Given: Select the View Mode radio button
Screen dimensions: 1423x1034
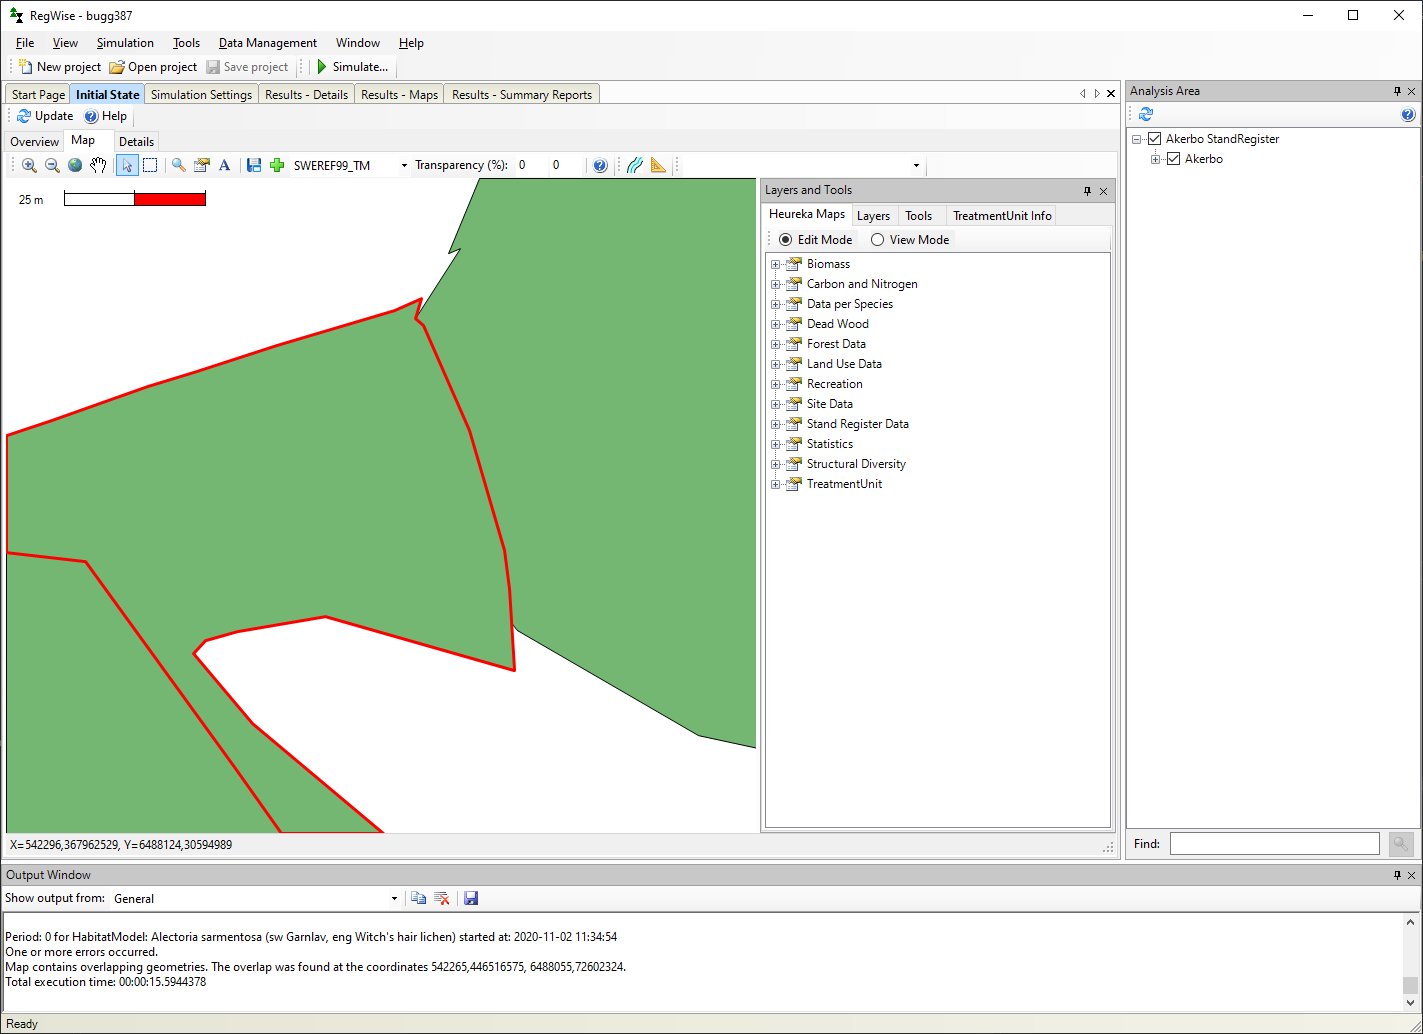Looking at the screenshot, I should pos(877,240).
